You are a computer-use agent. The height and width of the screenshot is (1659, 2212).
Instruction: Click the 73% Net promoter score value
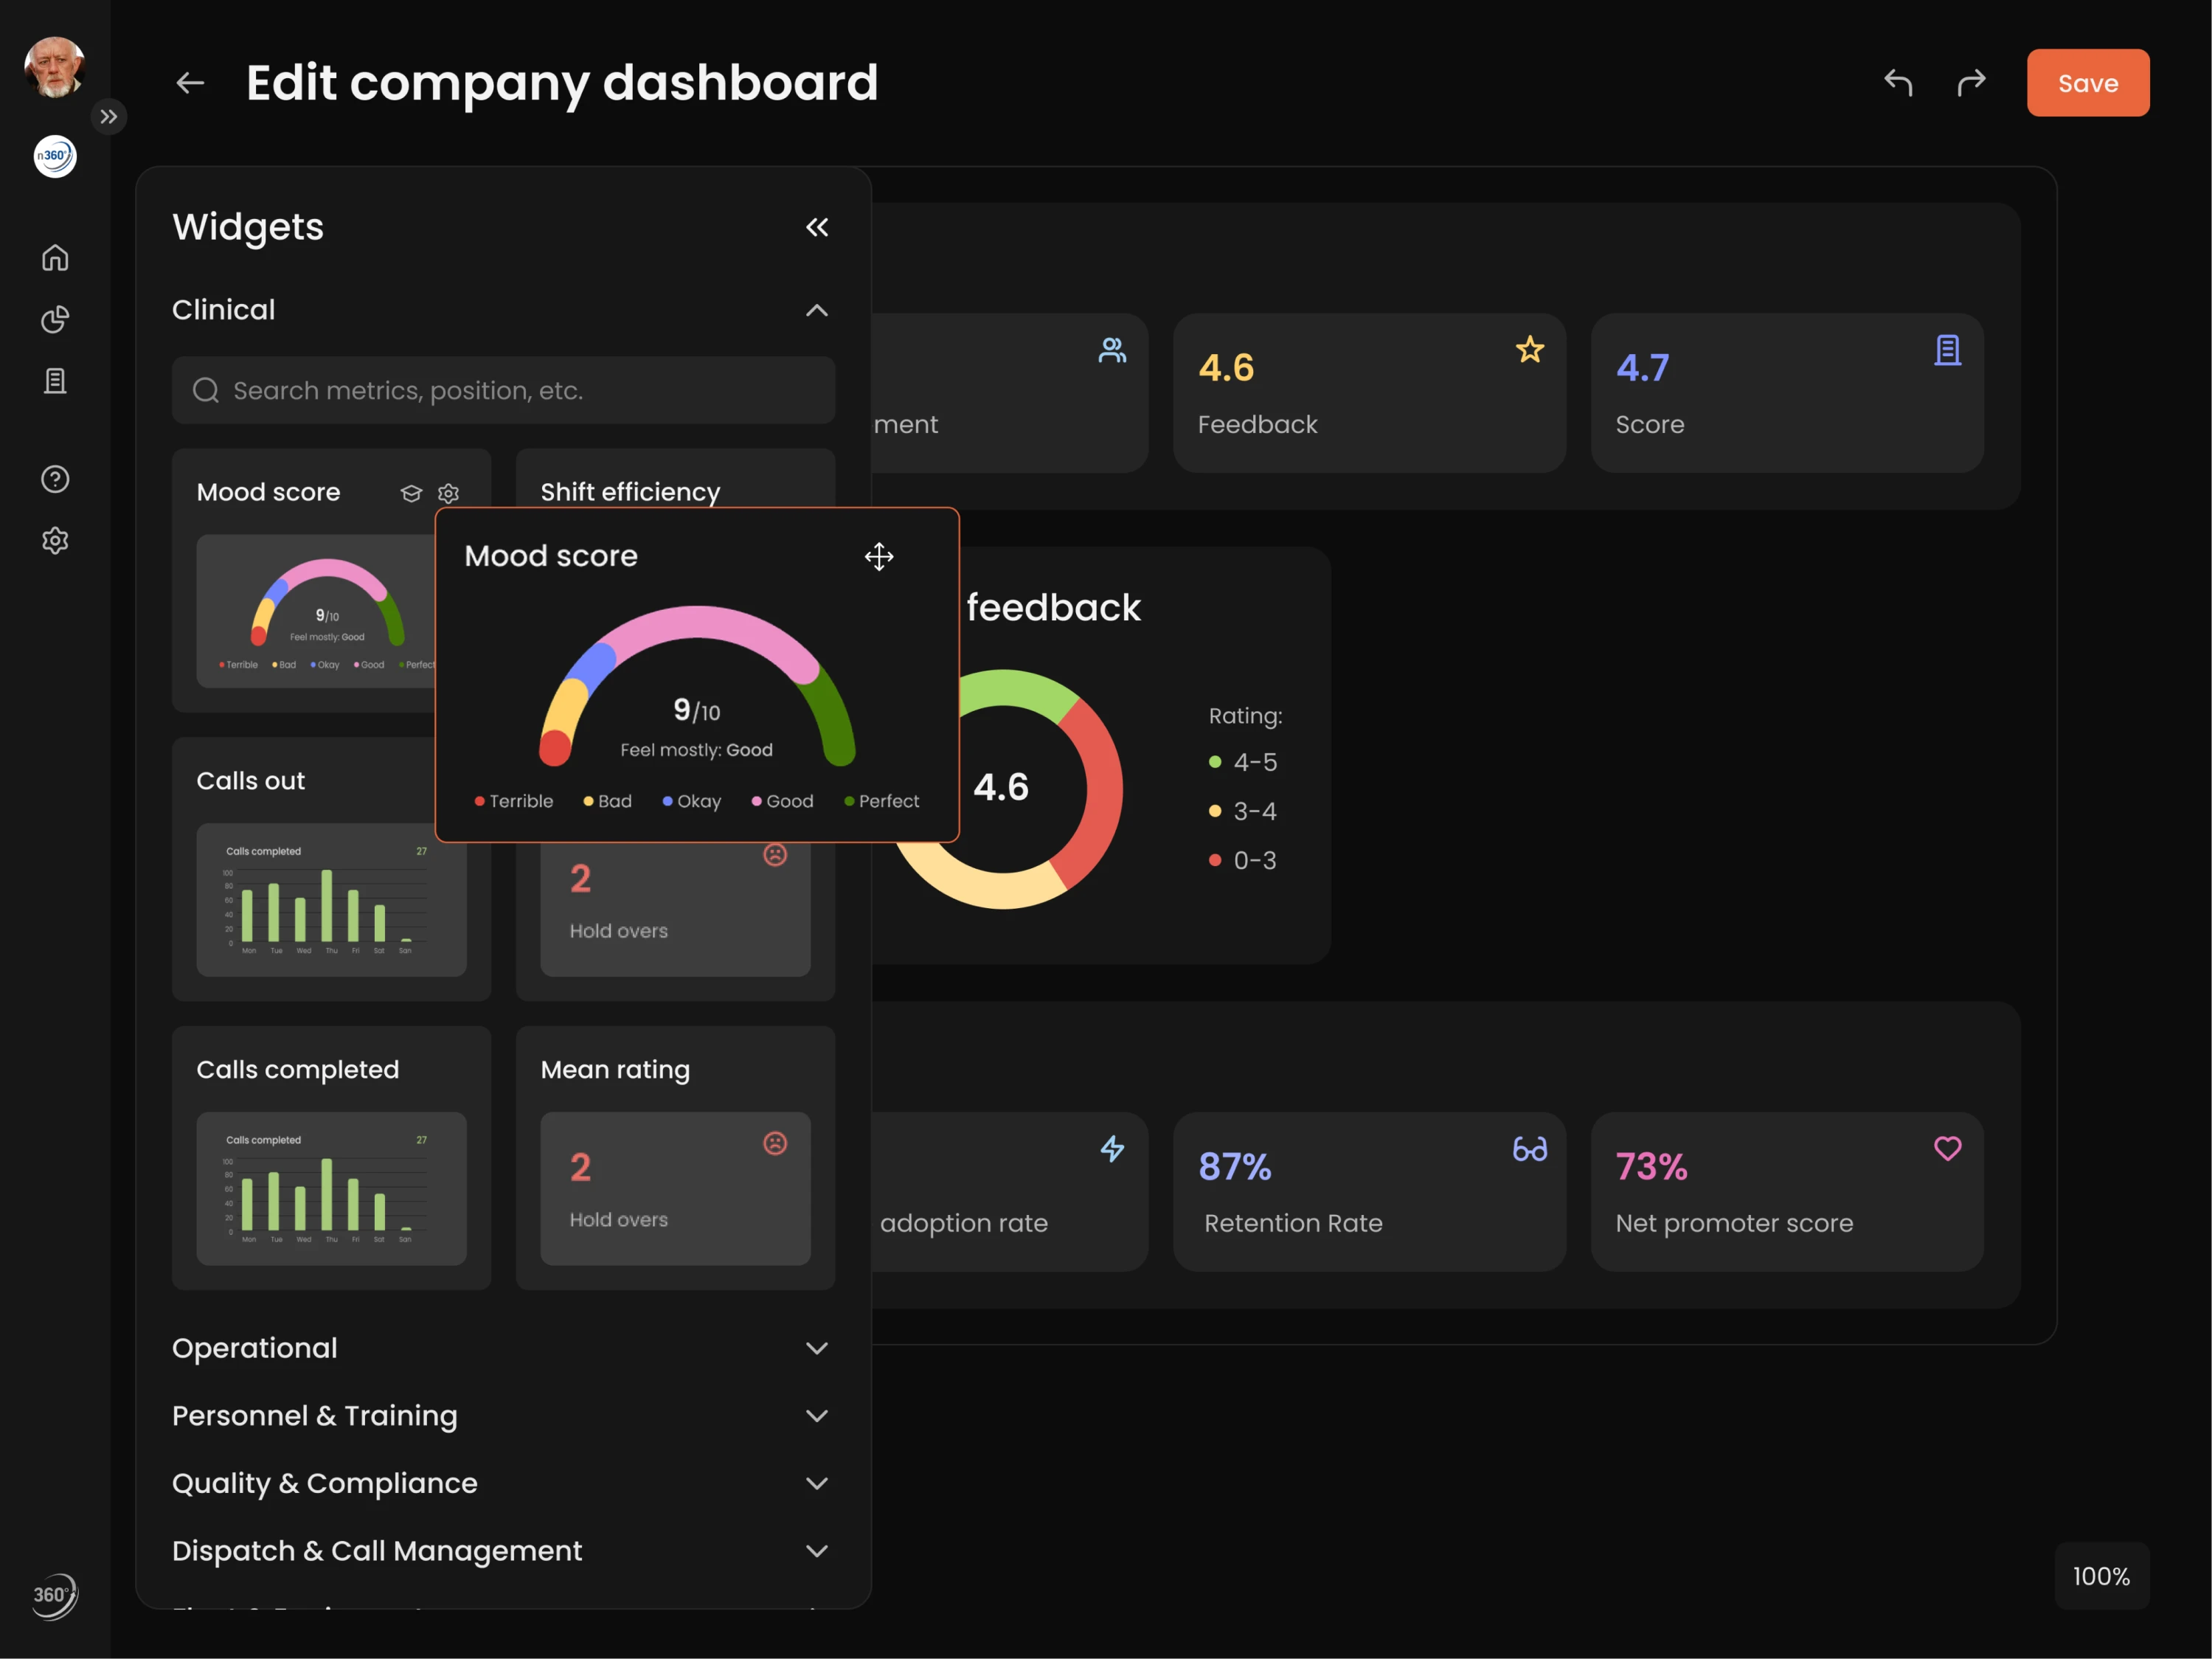[x=1652, y=1167]
